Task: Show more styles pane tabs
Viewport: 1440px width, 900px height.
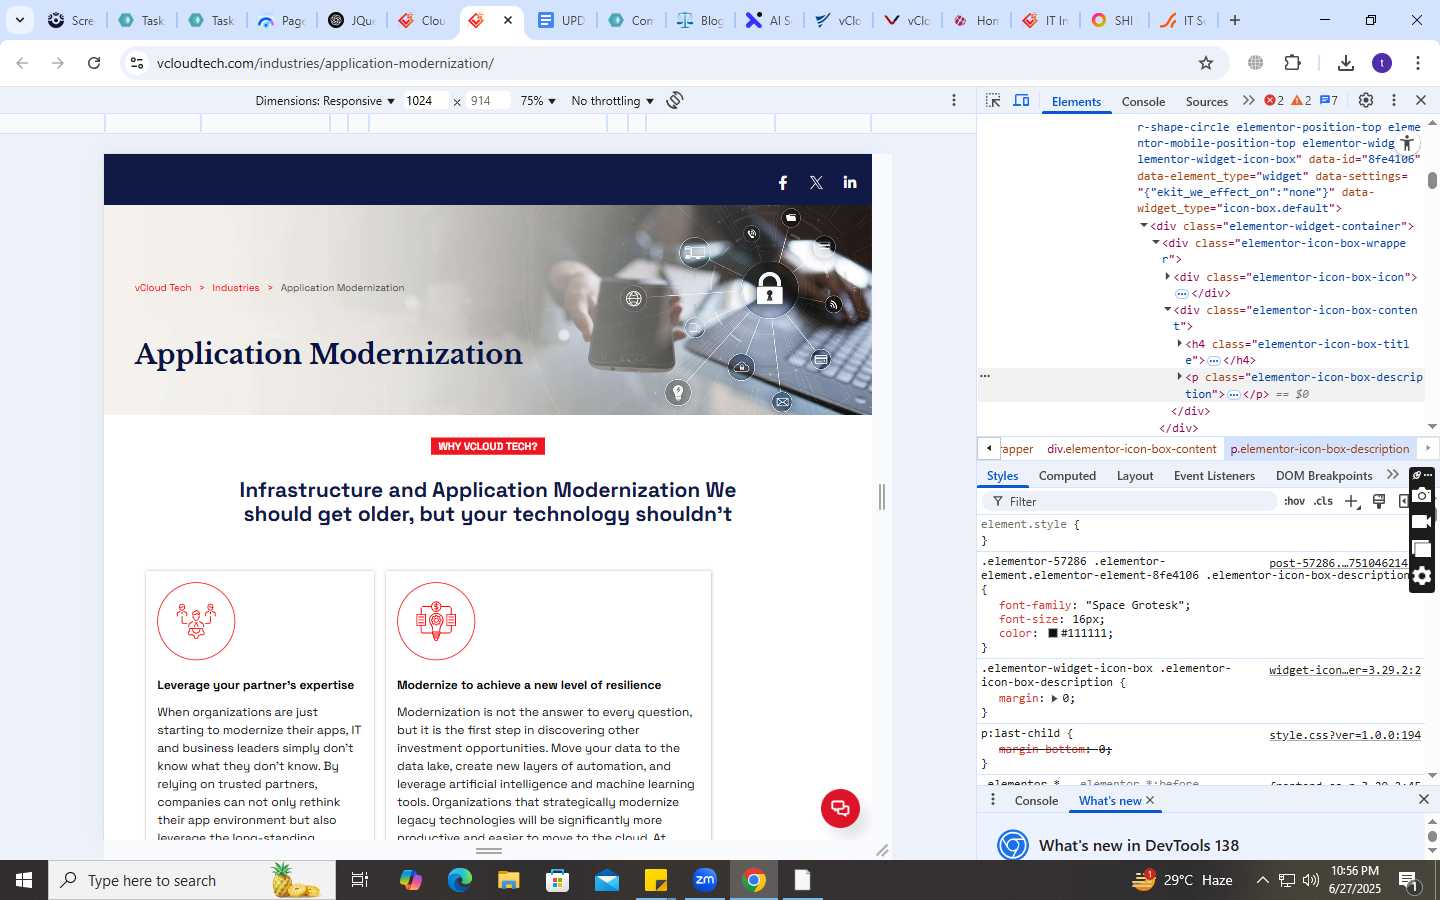Action: pos(1393,475)
